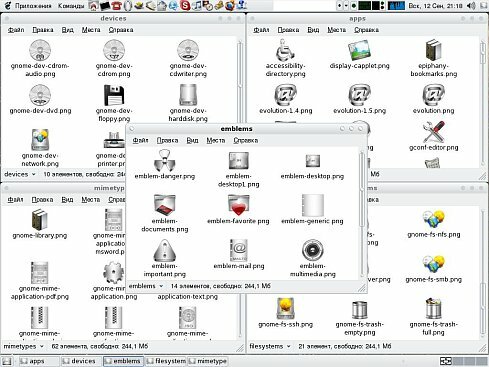
Task: Open Места menu in emblems window
Action: click(x=216, y=140)
